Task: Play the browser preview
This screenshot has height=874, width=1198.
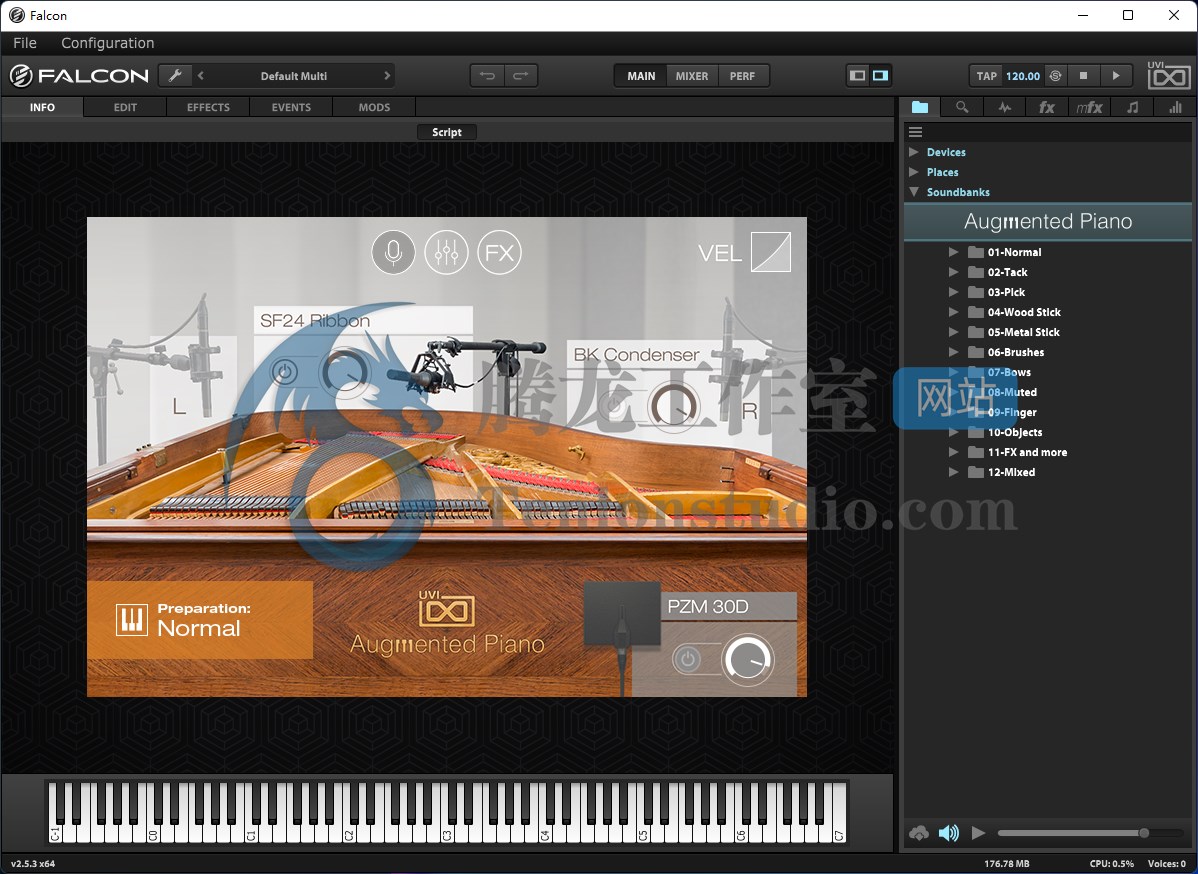Action: click(x=978, y=833)
